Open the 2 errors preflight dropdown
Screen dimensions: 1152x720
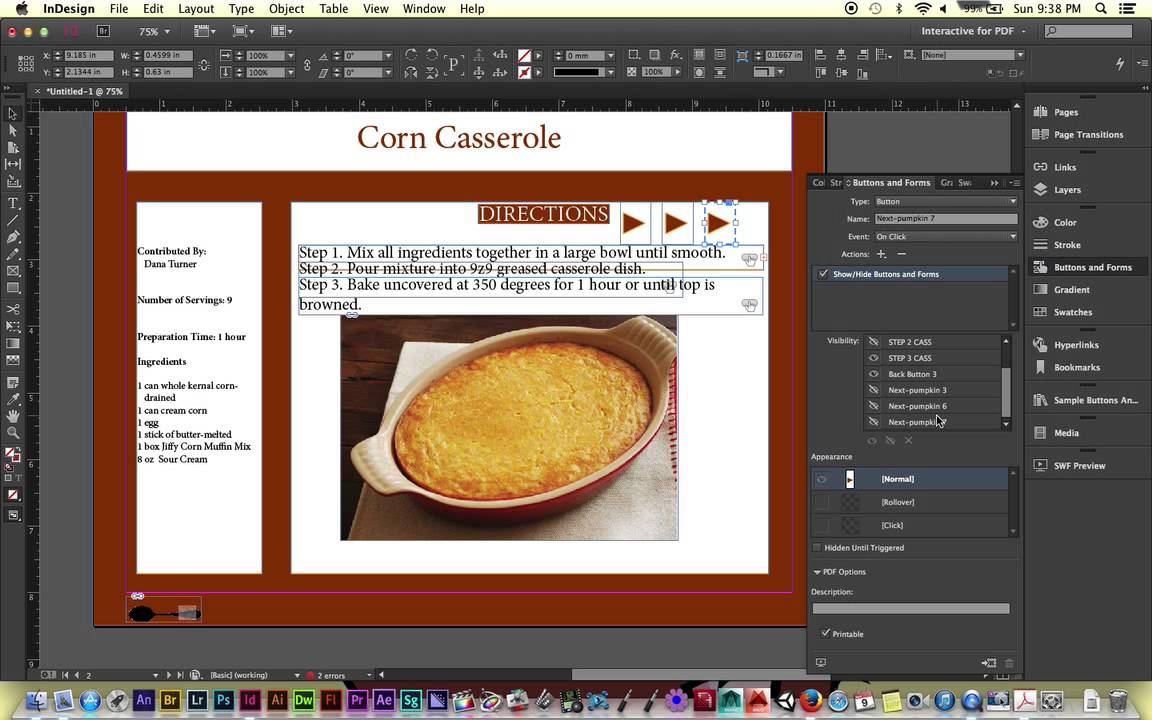(x=368, y=675)
